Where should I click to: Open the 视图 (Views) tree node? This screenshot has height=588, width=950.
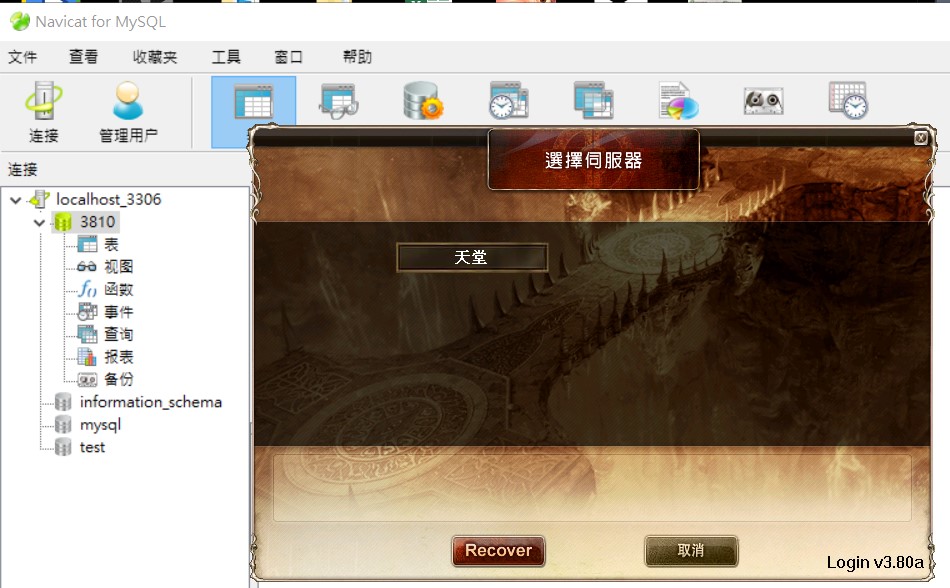tap(118, 267)
